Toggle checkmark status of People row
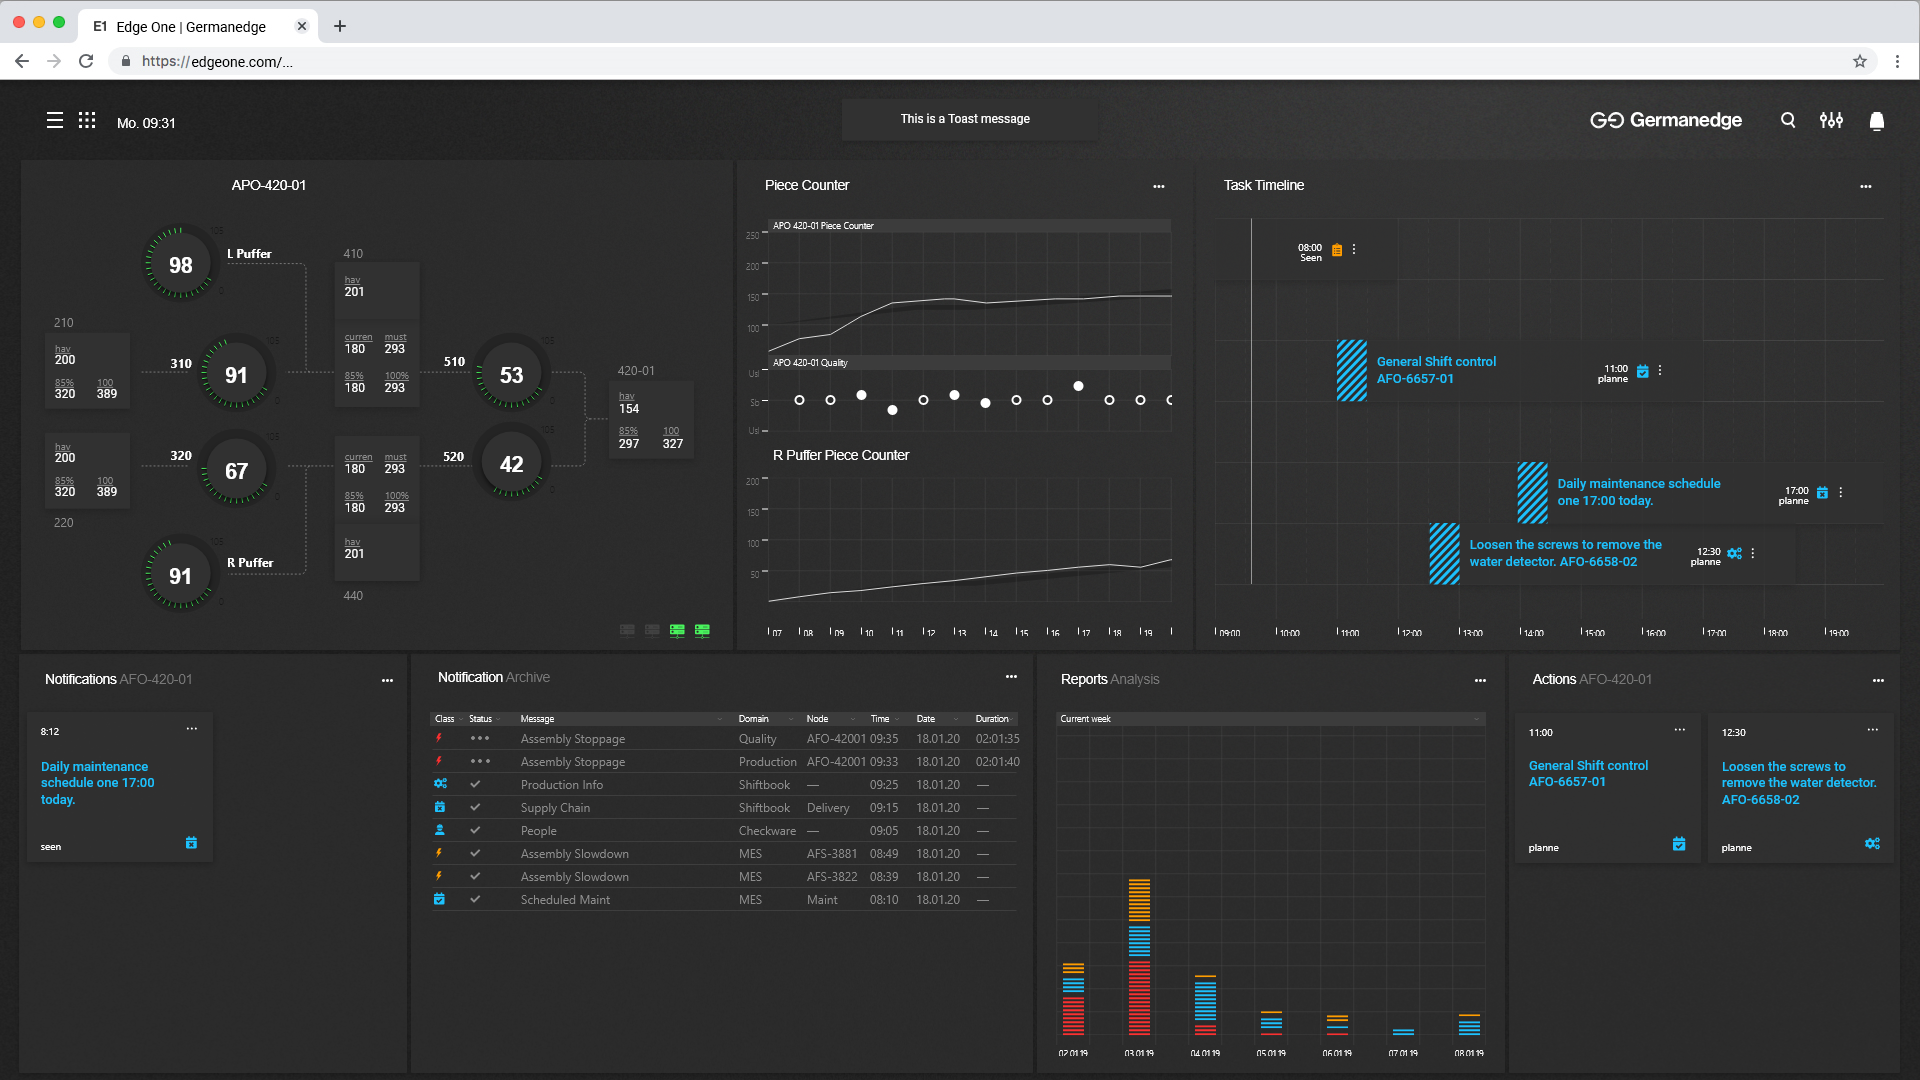This screenshot has width=1920, height=1080. point(475,830)
